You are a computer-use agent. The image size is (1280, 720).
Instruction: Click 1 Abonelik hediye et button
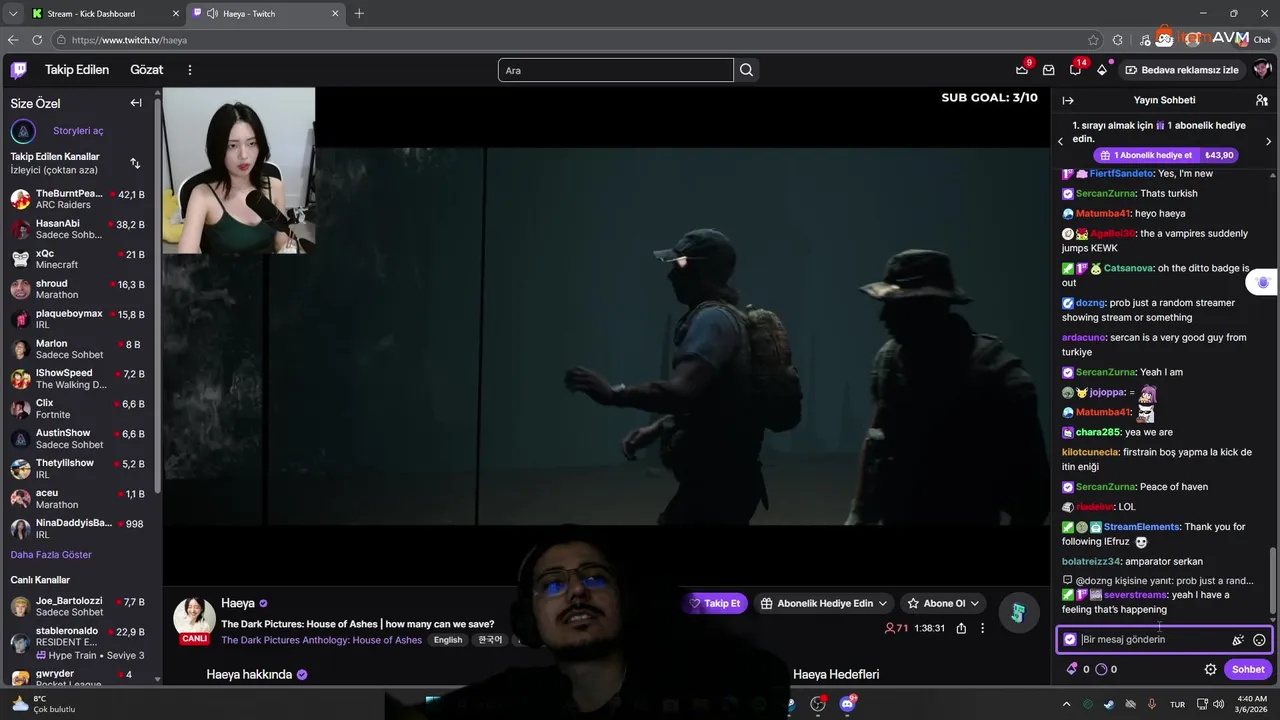click(1167, 155)
